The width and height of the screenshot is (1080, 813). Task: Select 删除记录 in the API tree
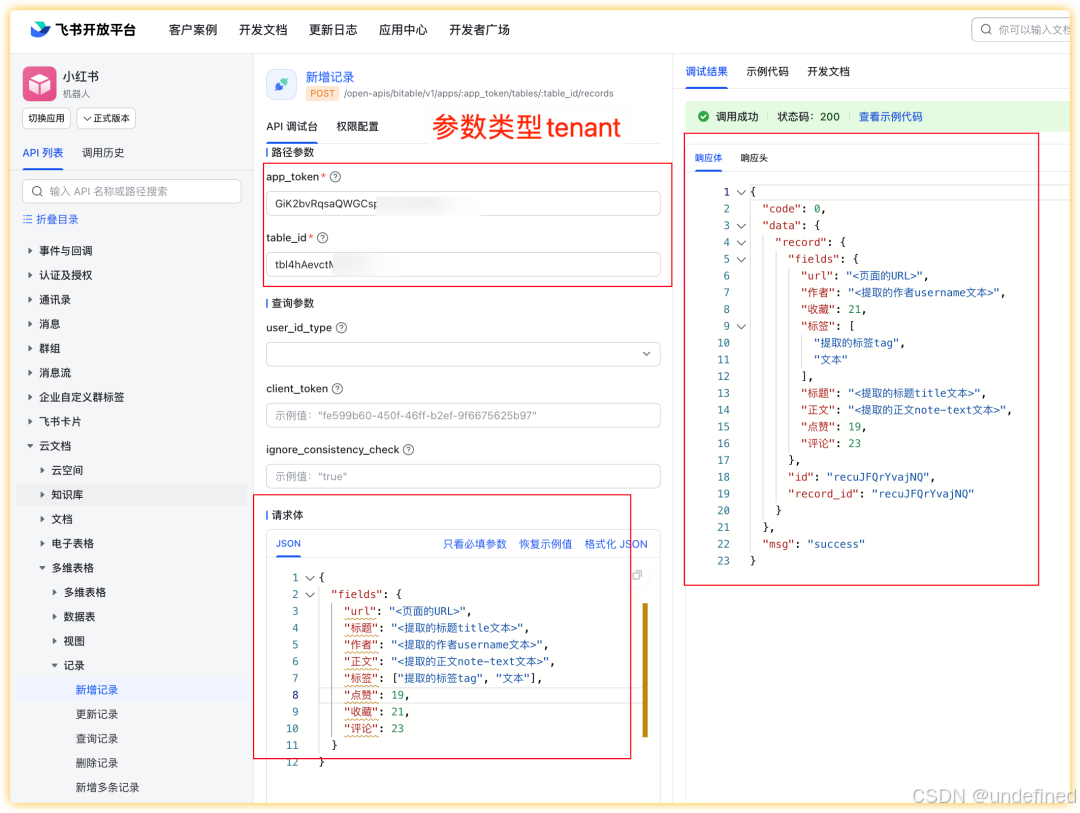point(97,763)
